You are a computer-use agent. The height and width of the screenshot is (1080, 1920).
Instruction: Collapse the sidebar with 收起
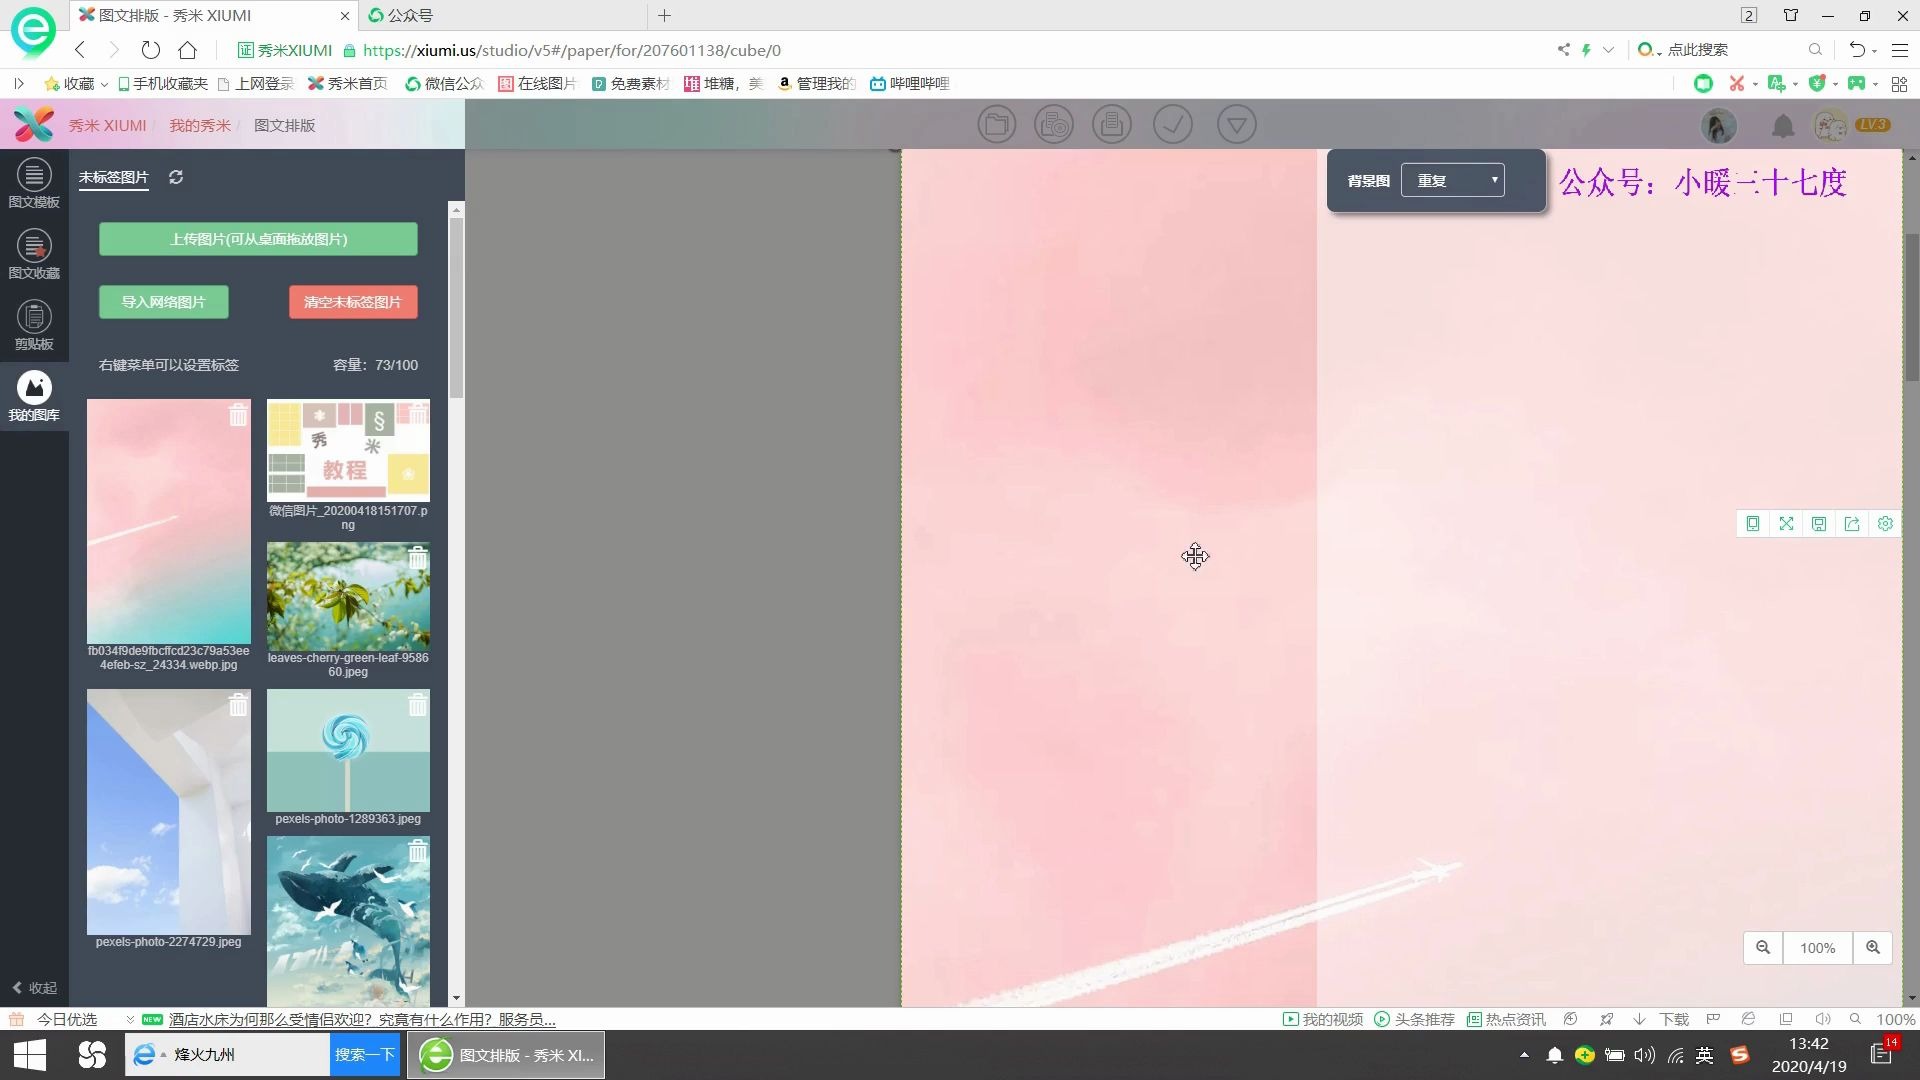[34, 988]
